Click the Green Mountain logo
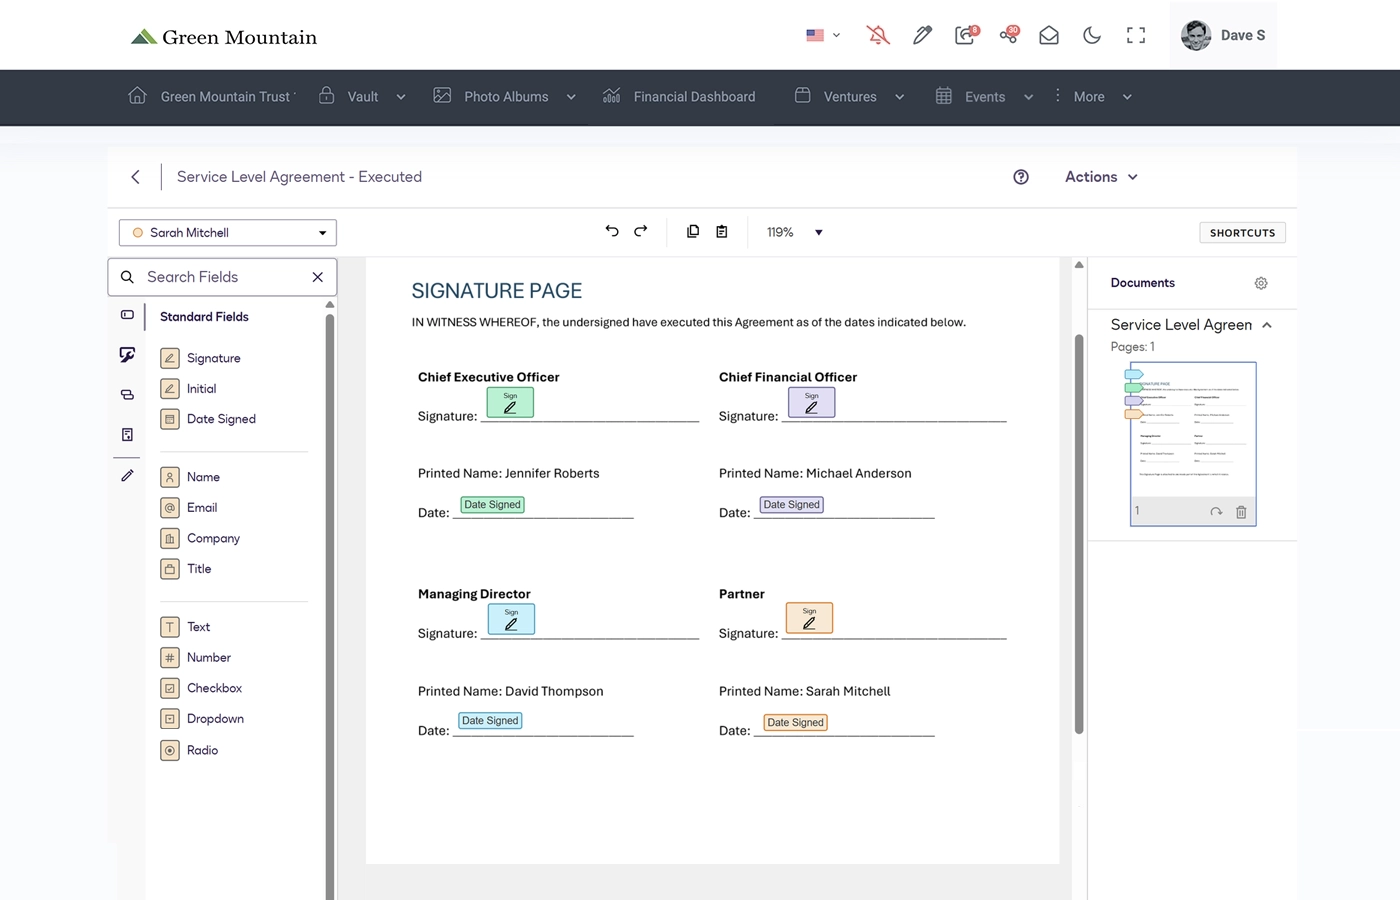This screenshot has width=1400, height=900. (x=224, y=37)
